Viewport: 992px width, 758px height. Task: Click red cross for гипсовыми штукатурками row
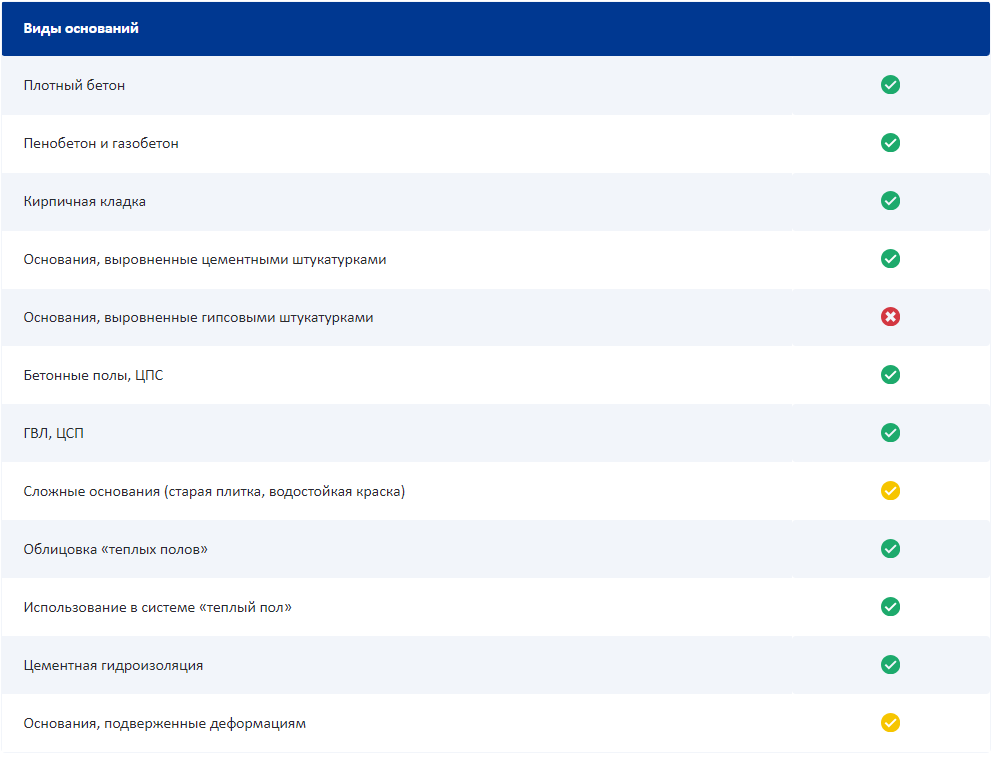[x=890, y=317]
